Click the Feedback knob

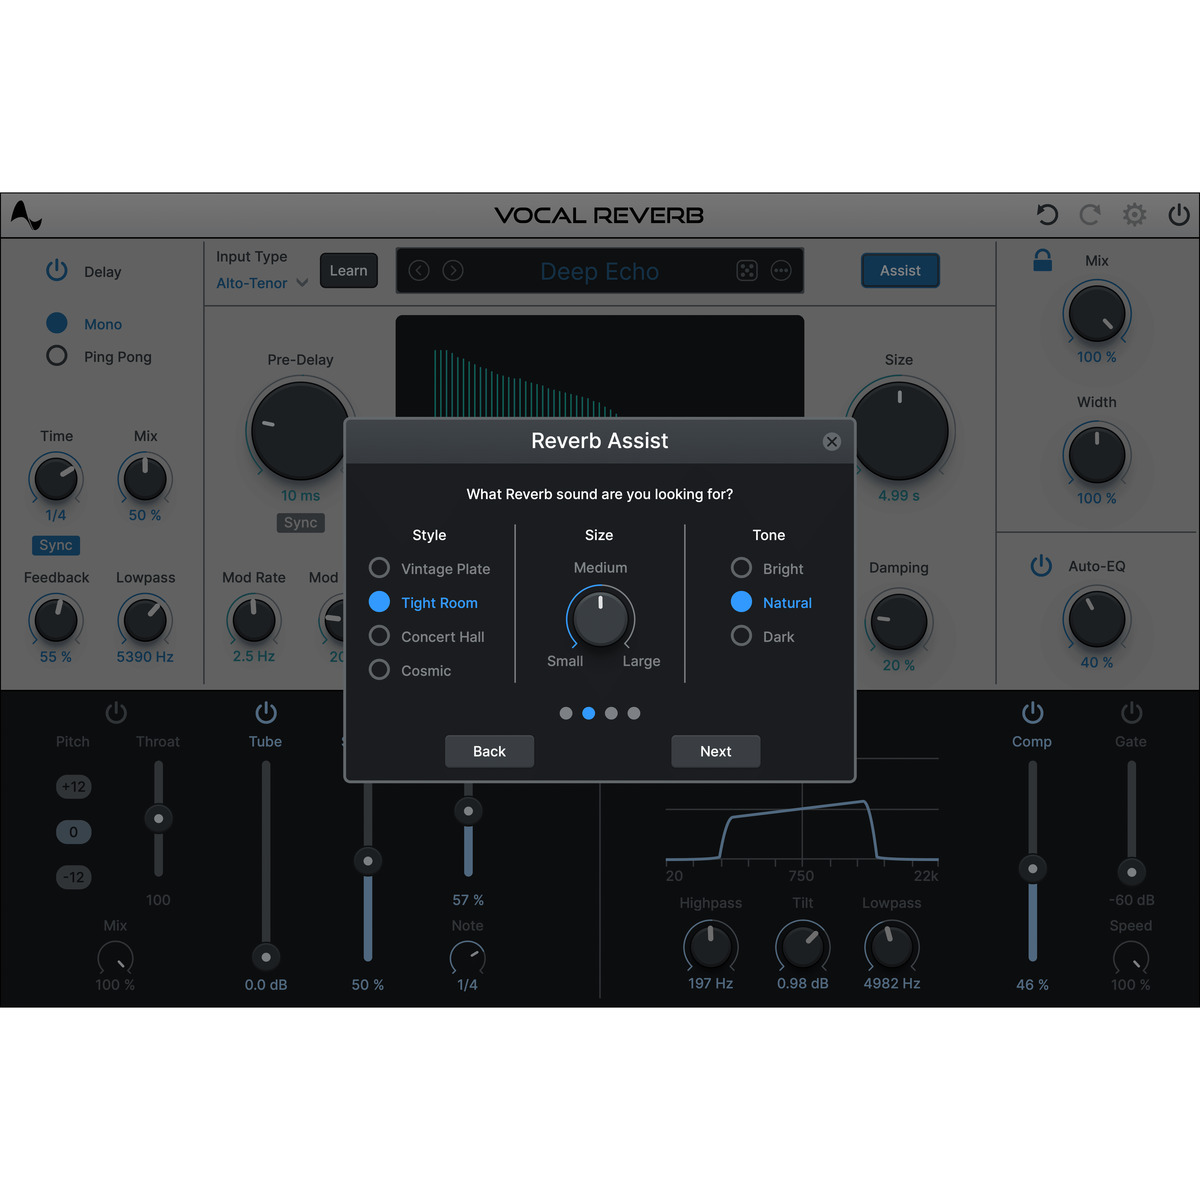(56, 621)
